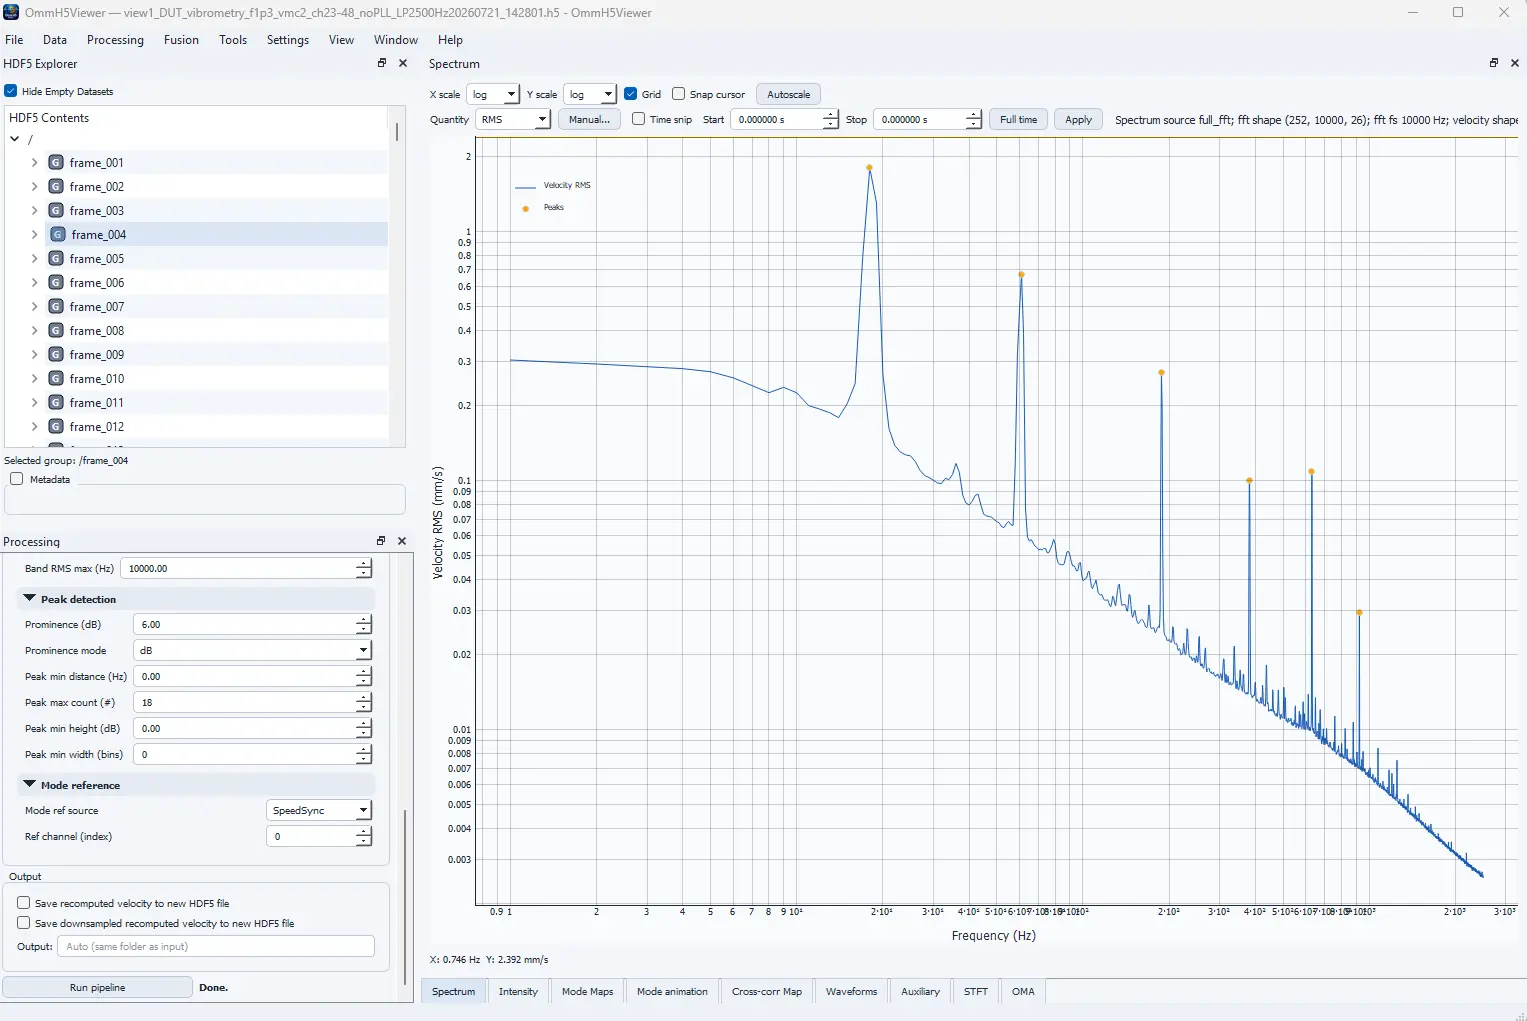Open the Cross-corr Map tab

[767, 991]
